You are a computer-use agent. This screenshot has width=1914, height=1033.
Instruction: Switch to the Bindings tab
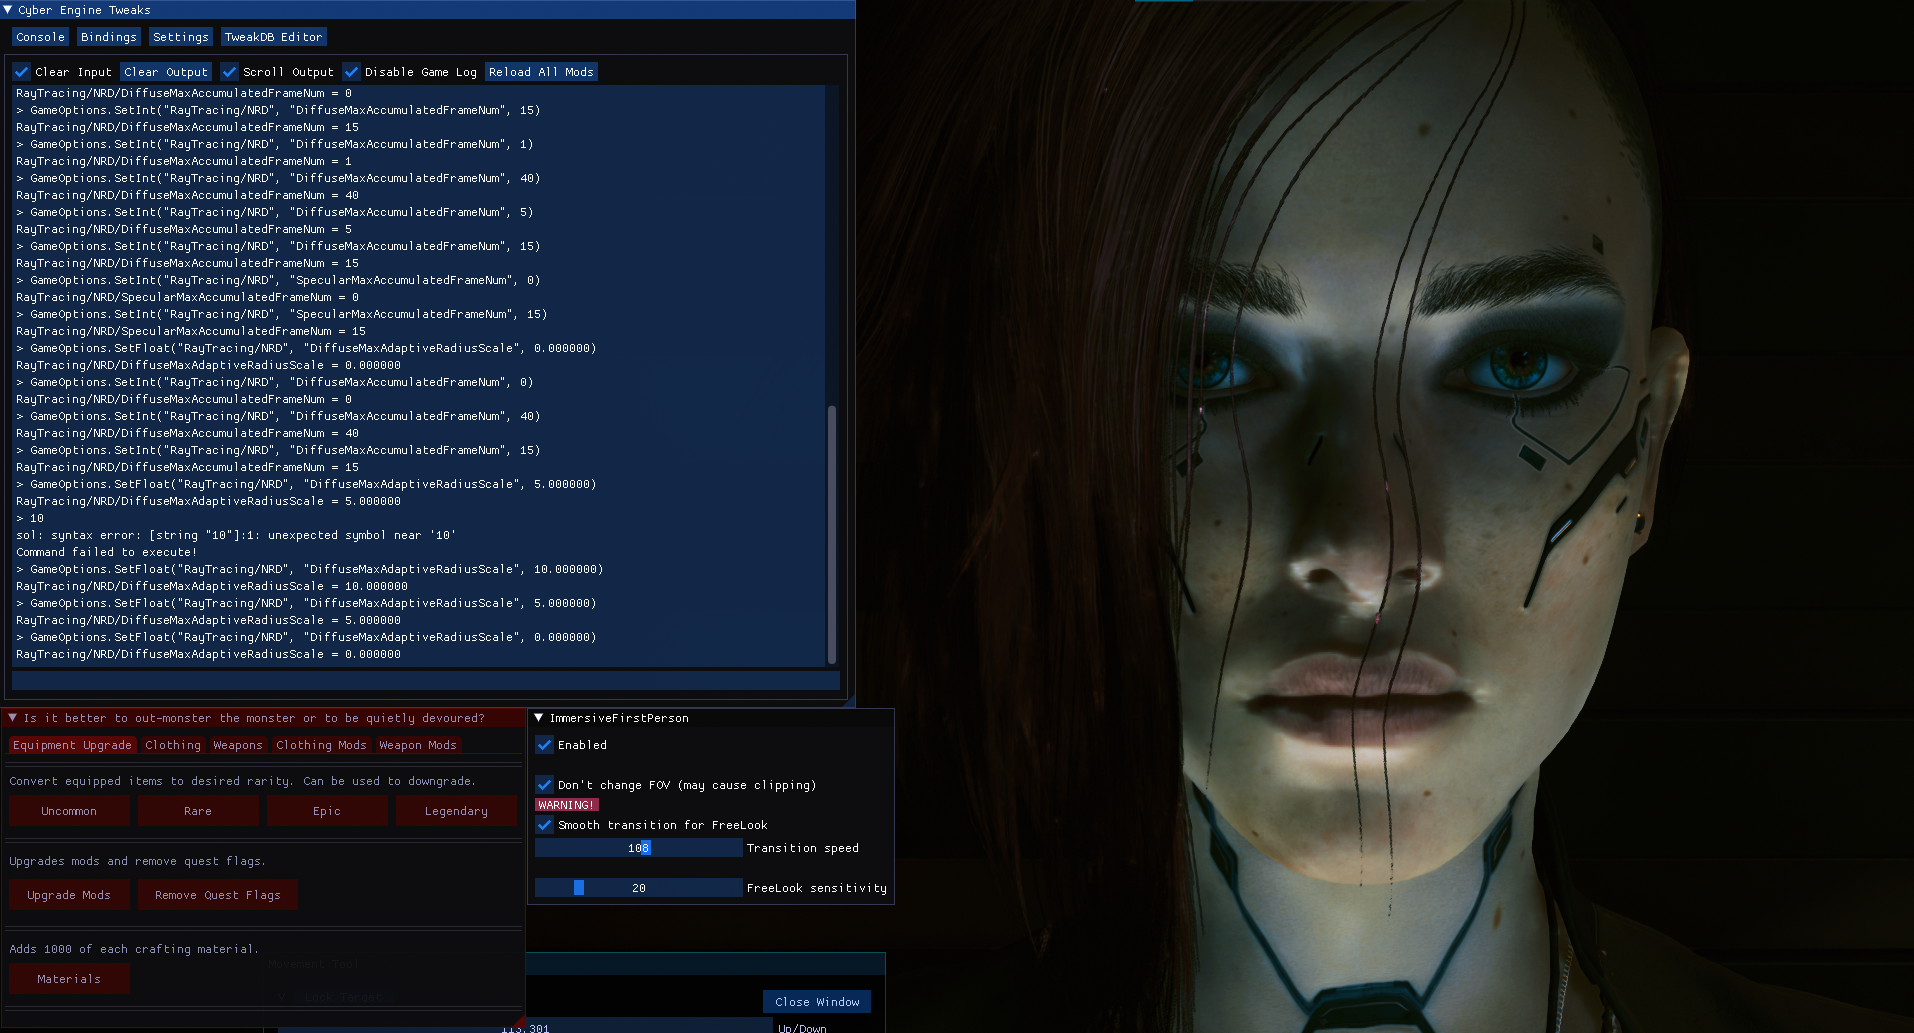[x=108, y=37]
